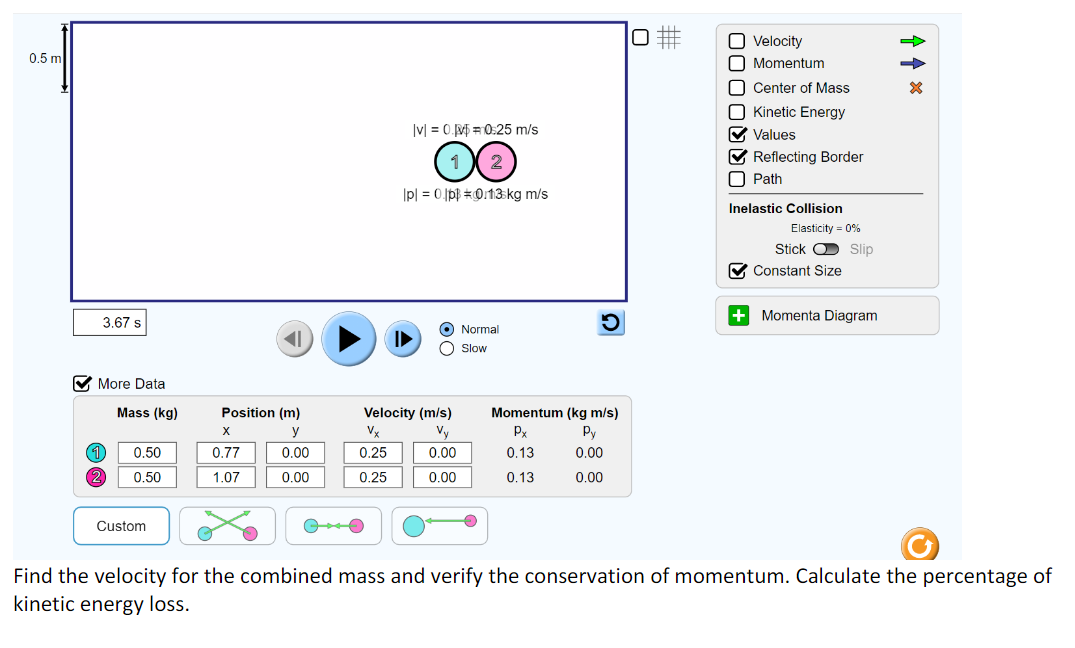This screenshot has width=1075, height=648.
Task: Click the undo/rewind reset icon above play controls
Action: 610,323
